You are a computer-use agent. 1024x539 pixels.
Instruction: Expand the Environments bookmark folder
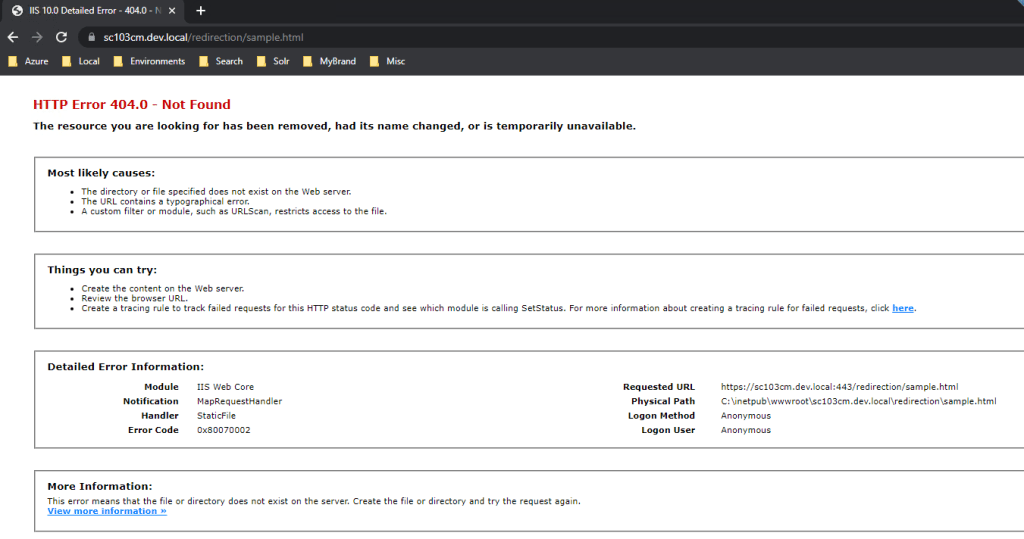click(149, 61)
